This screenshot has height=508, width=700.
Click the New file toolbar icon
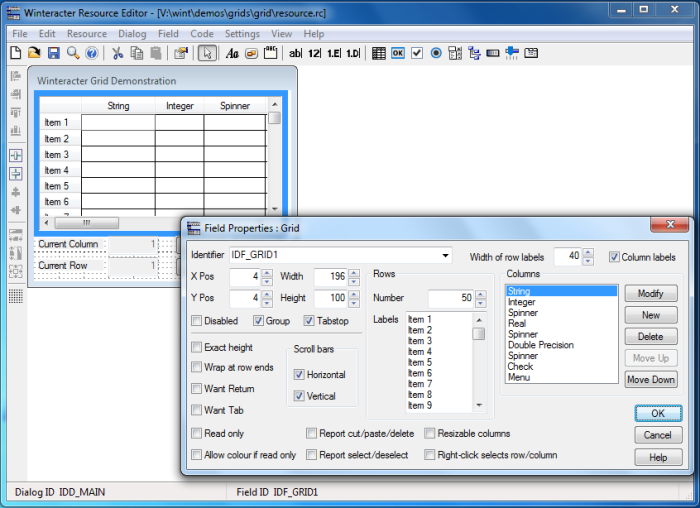[16, 53]
